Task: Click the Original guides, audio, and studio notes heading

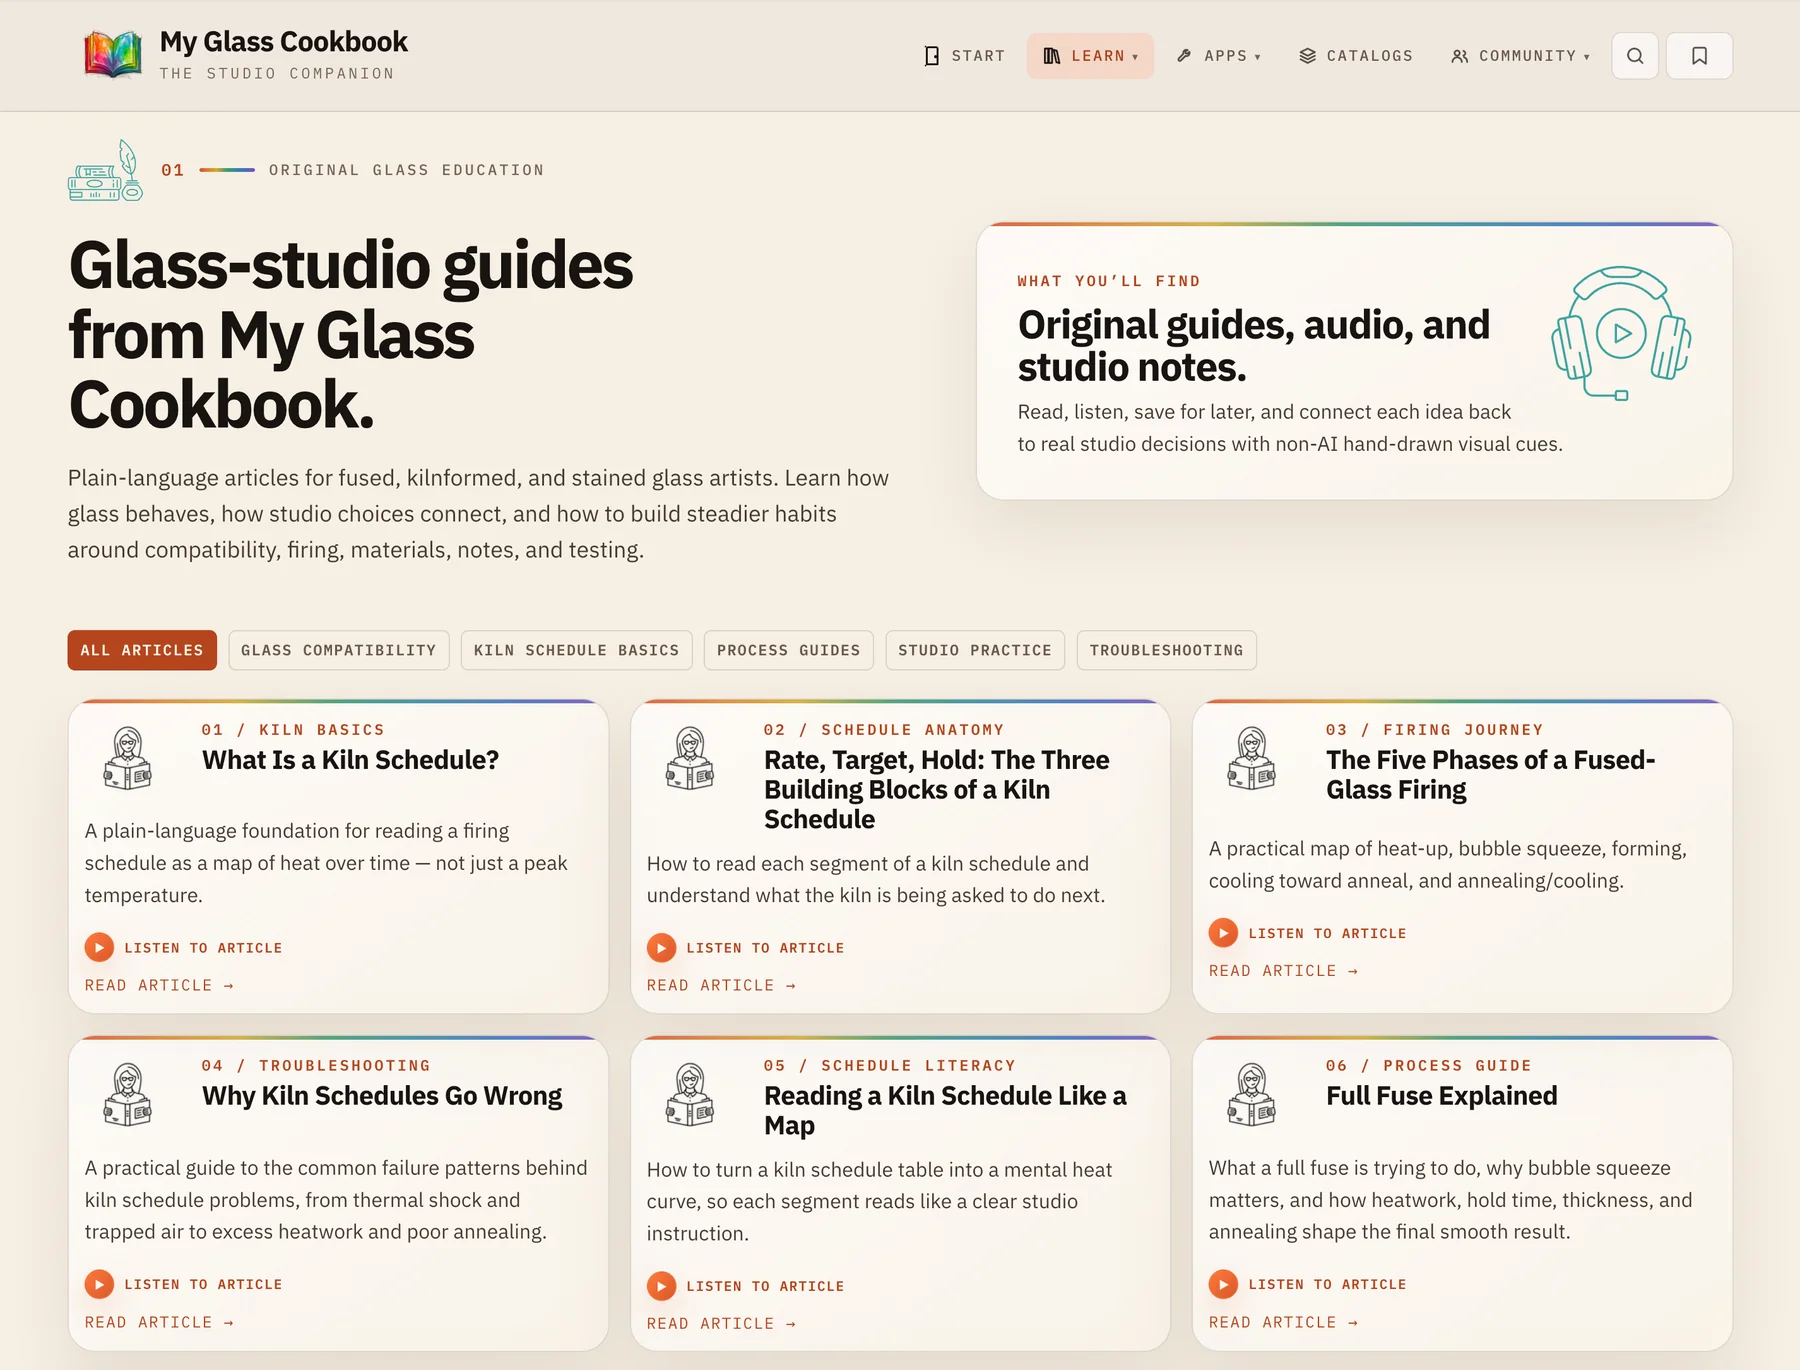Action: coord(1254,346)
